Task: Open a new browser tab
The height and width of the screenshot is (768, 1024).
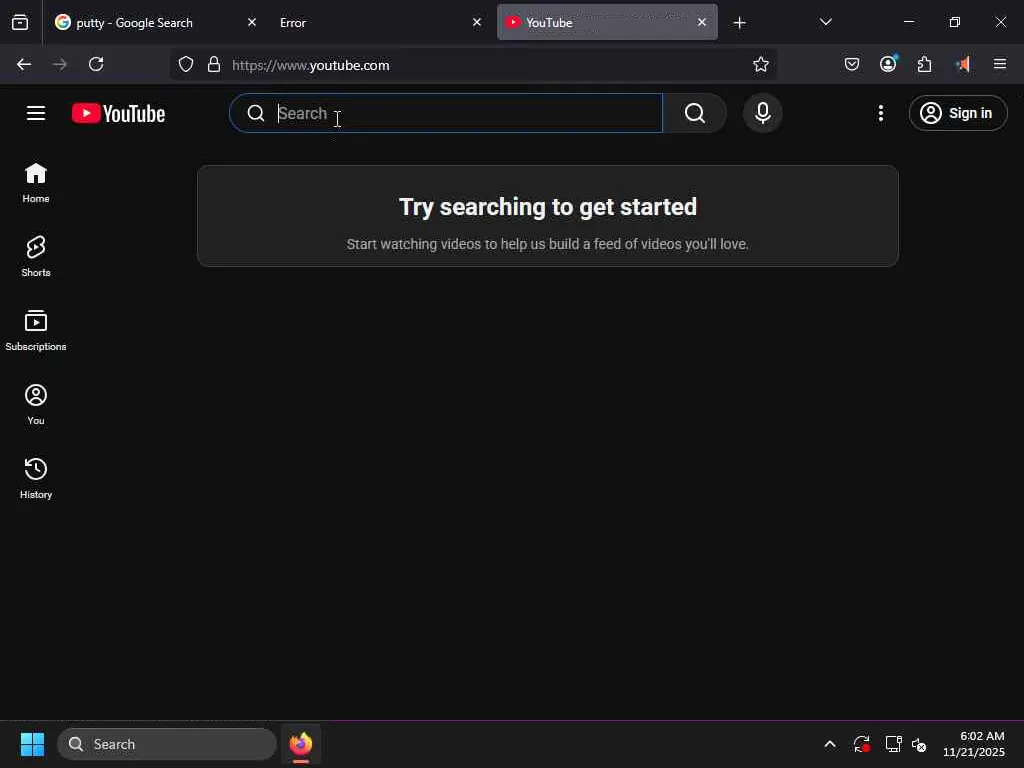Action: coord(739,23)
